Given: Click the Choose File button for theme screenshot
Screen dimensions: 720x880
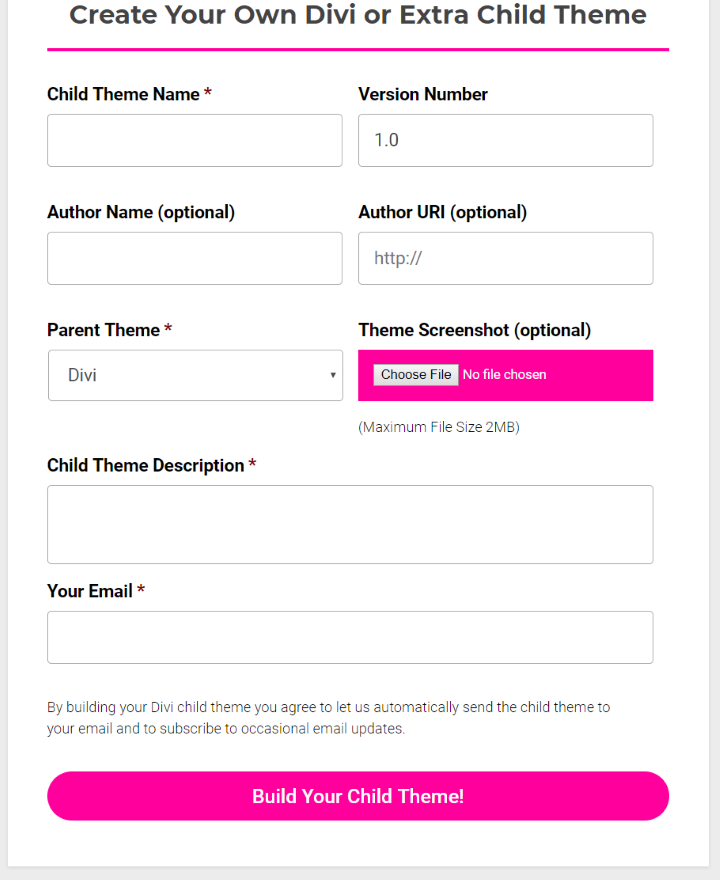Looking at the screenshot, I should (x=415, y=374).
